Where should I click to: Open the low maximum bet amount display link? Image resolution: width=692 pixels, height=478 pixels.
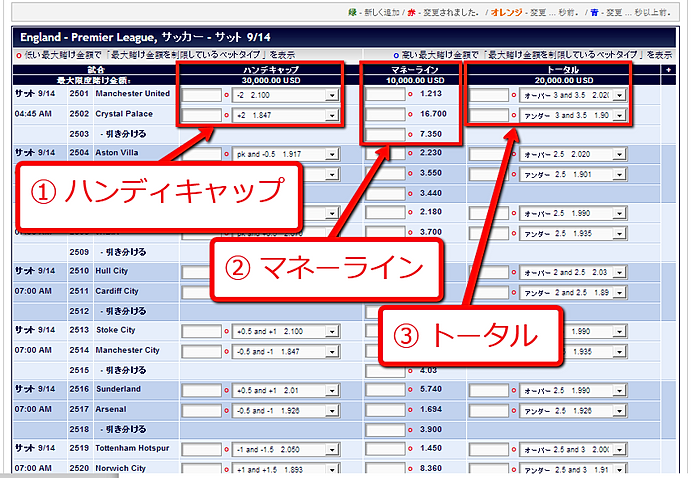(155, 55)
